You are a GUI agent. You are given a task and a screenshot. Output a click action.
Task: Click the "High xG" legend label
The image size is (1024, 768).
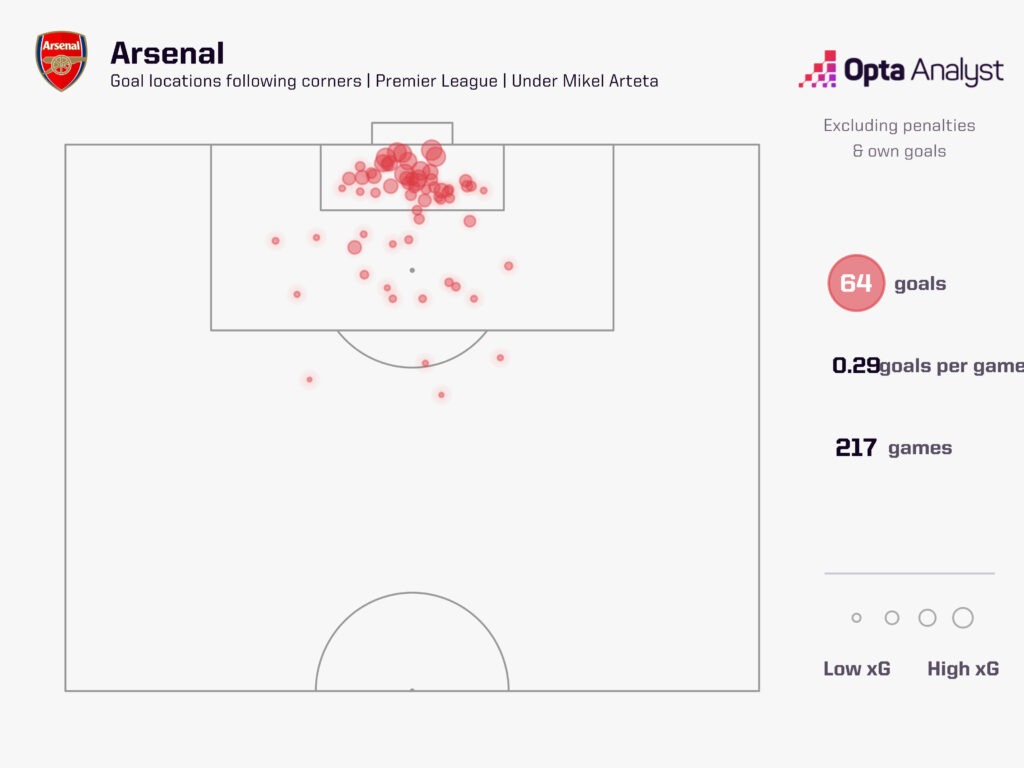[963, 669]
